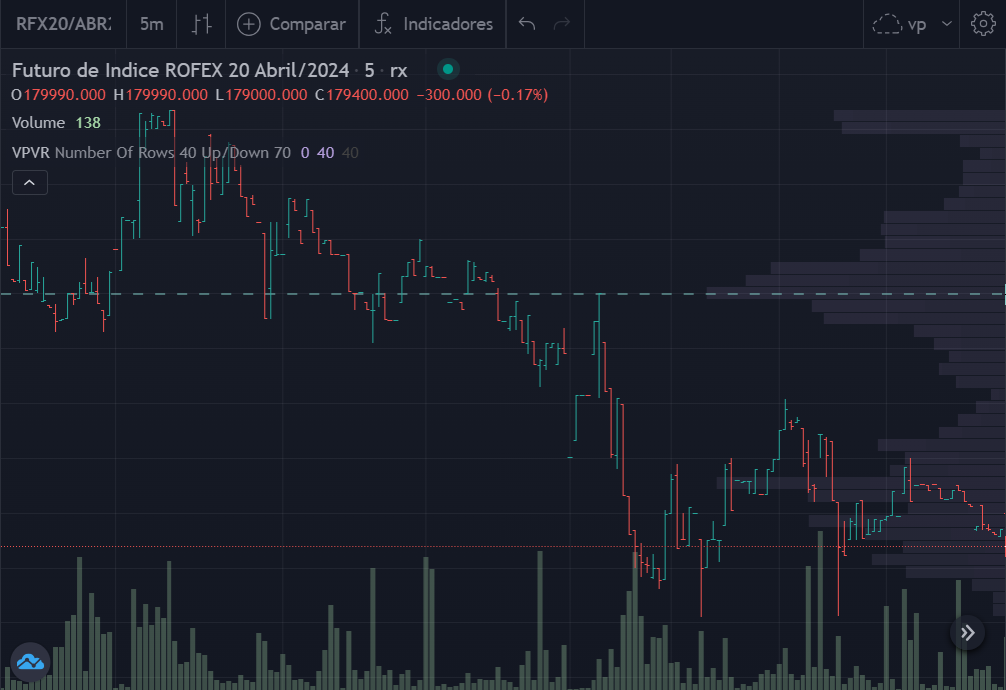This screenshot has height=690, width=1006.
Task: Open the chart settings gear
Action: click(983, 24)
